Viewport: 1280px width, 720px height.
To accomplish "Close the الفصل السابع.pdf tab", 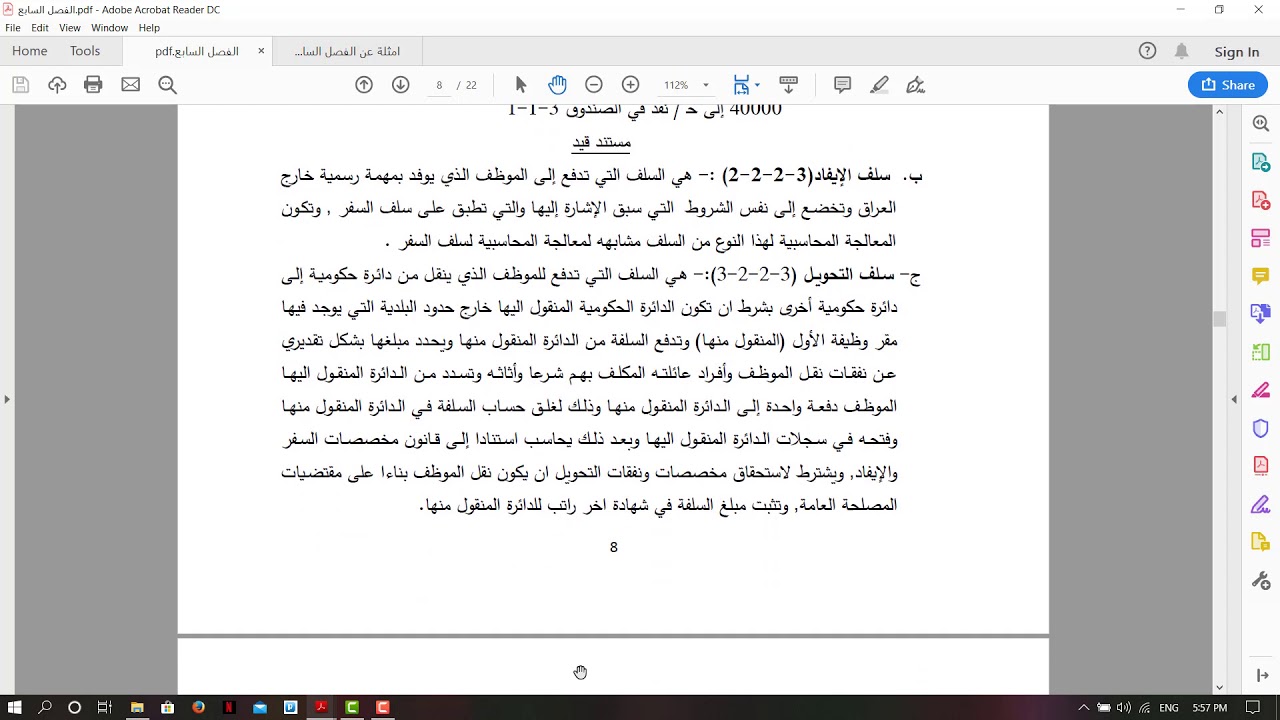I will pyautogui.click(x=261, y=51).
